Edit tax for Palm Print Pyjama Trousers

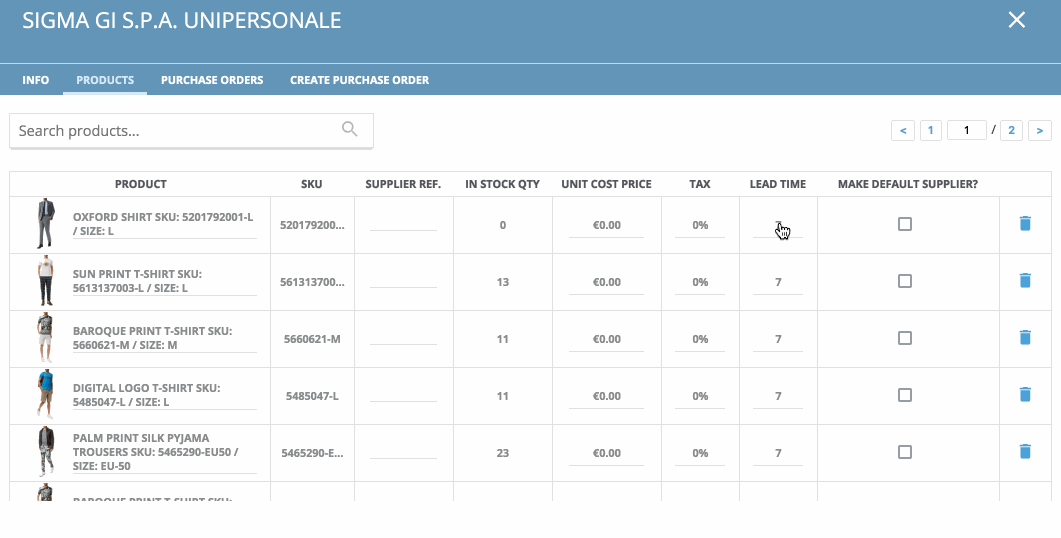click(x=700, y=453)
